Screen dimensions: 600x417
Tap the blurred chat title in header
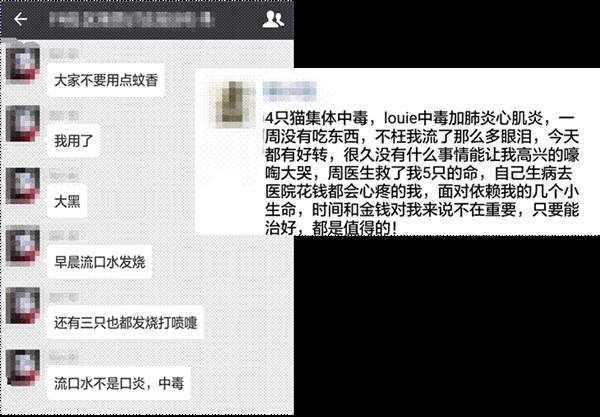coord(131,20)
